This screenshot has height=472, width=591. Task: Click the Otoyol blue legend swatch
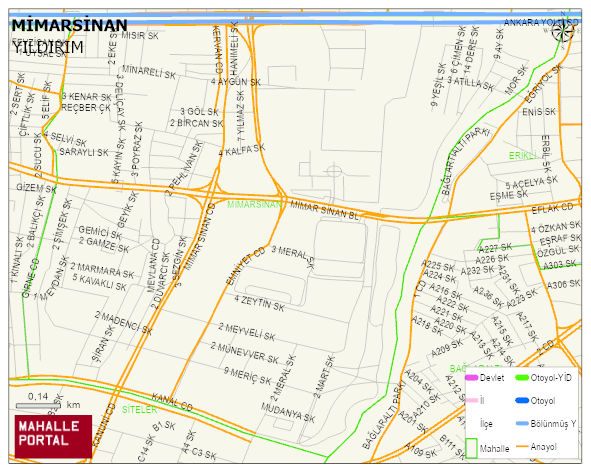[522, 400]
